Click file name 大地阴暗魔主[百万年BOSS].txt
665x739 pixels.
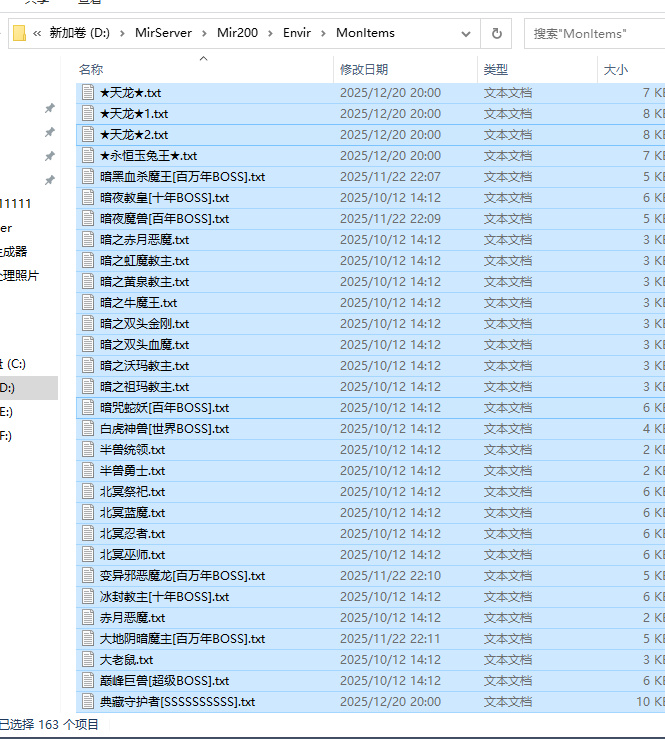point(182,639)
